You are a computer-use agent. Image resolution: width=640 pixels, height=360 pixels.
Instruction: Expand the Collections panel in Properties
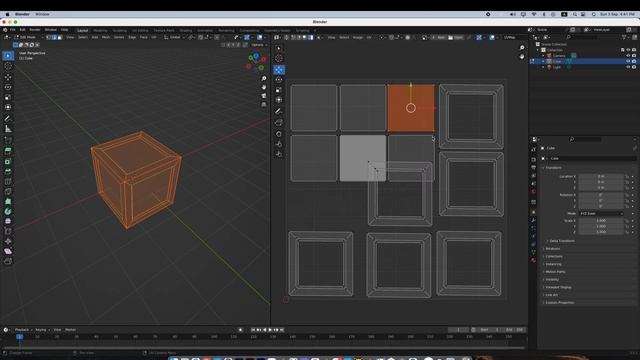pyautogui.click(x=553, y=256)
